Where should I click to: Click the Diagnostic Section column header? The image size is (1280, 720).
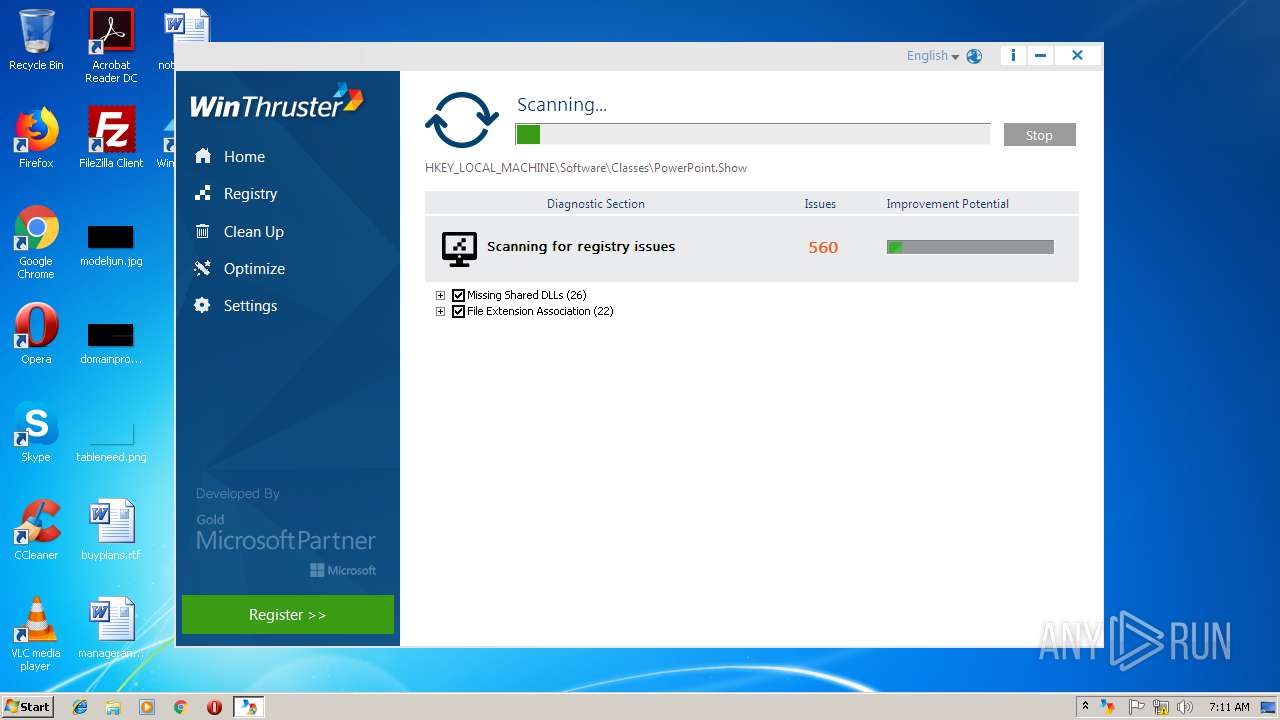pyautogui.click(x=596, y=204)
